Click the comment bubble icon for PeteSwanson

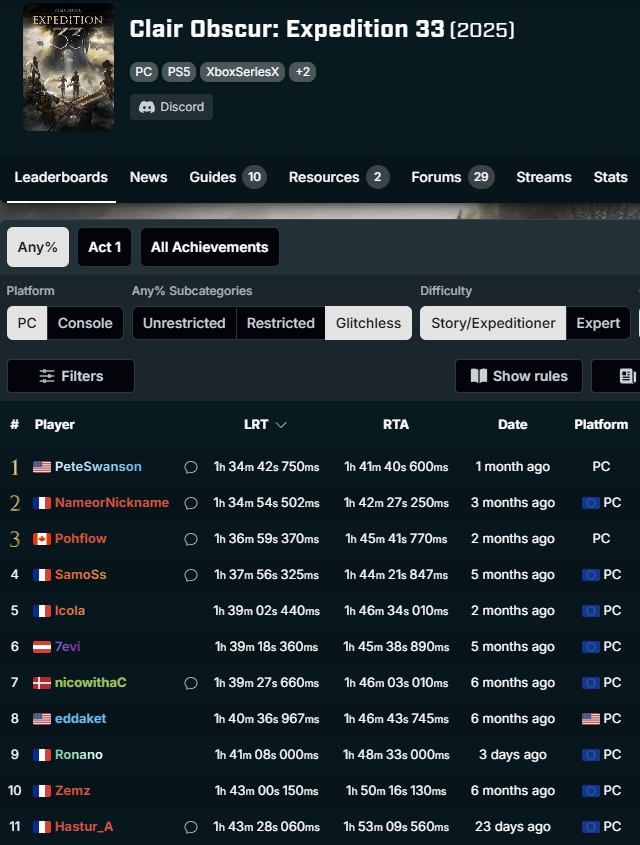pyautogui.click(x=191, y=467)
